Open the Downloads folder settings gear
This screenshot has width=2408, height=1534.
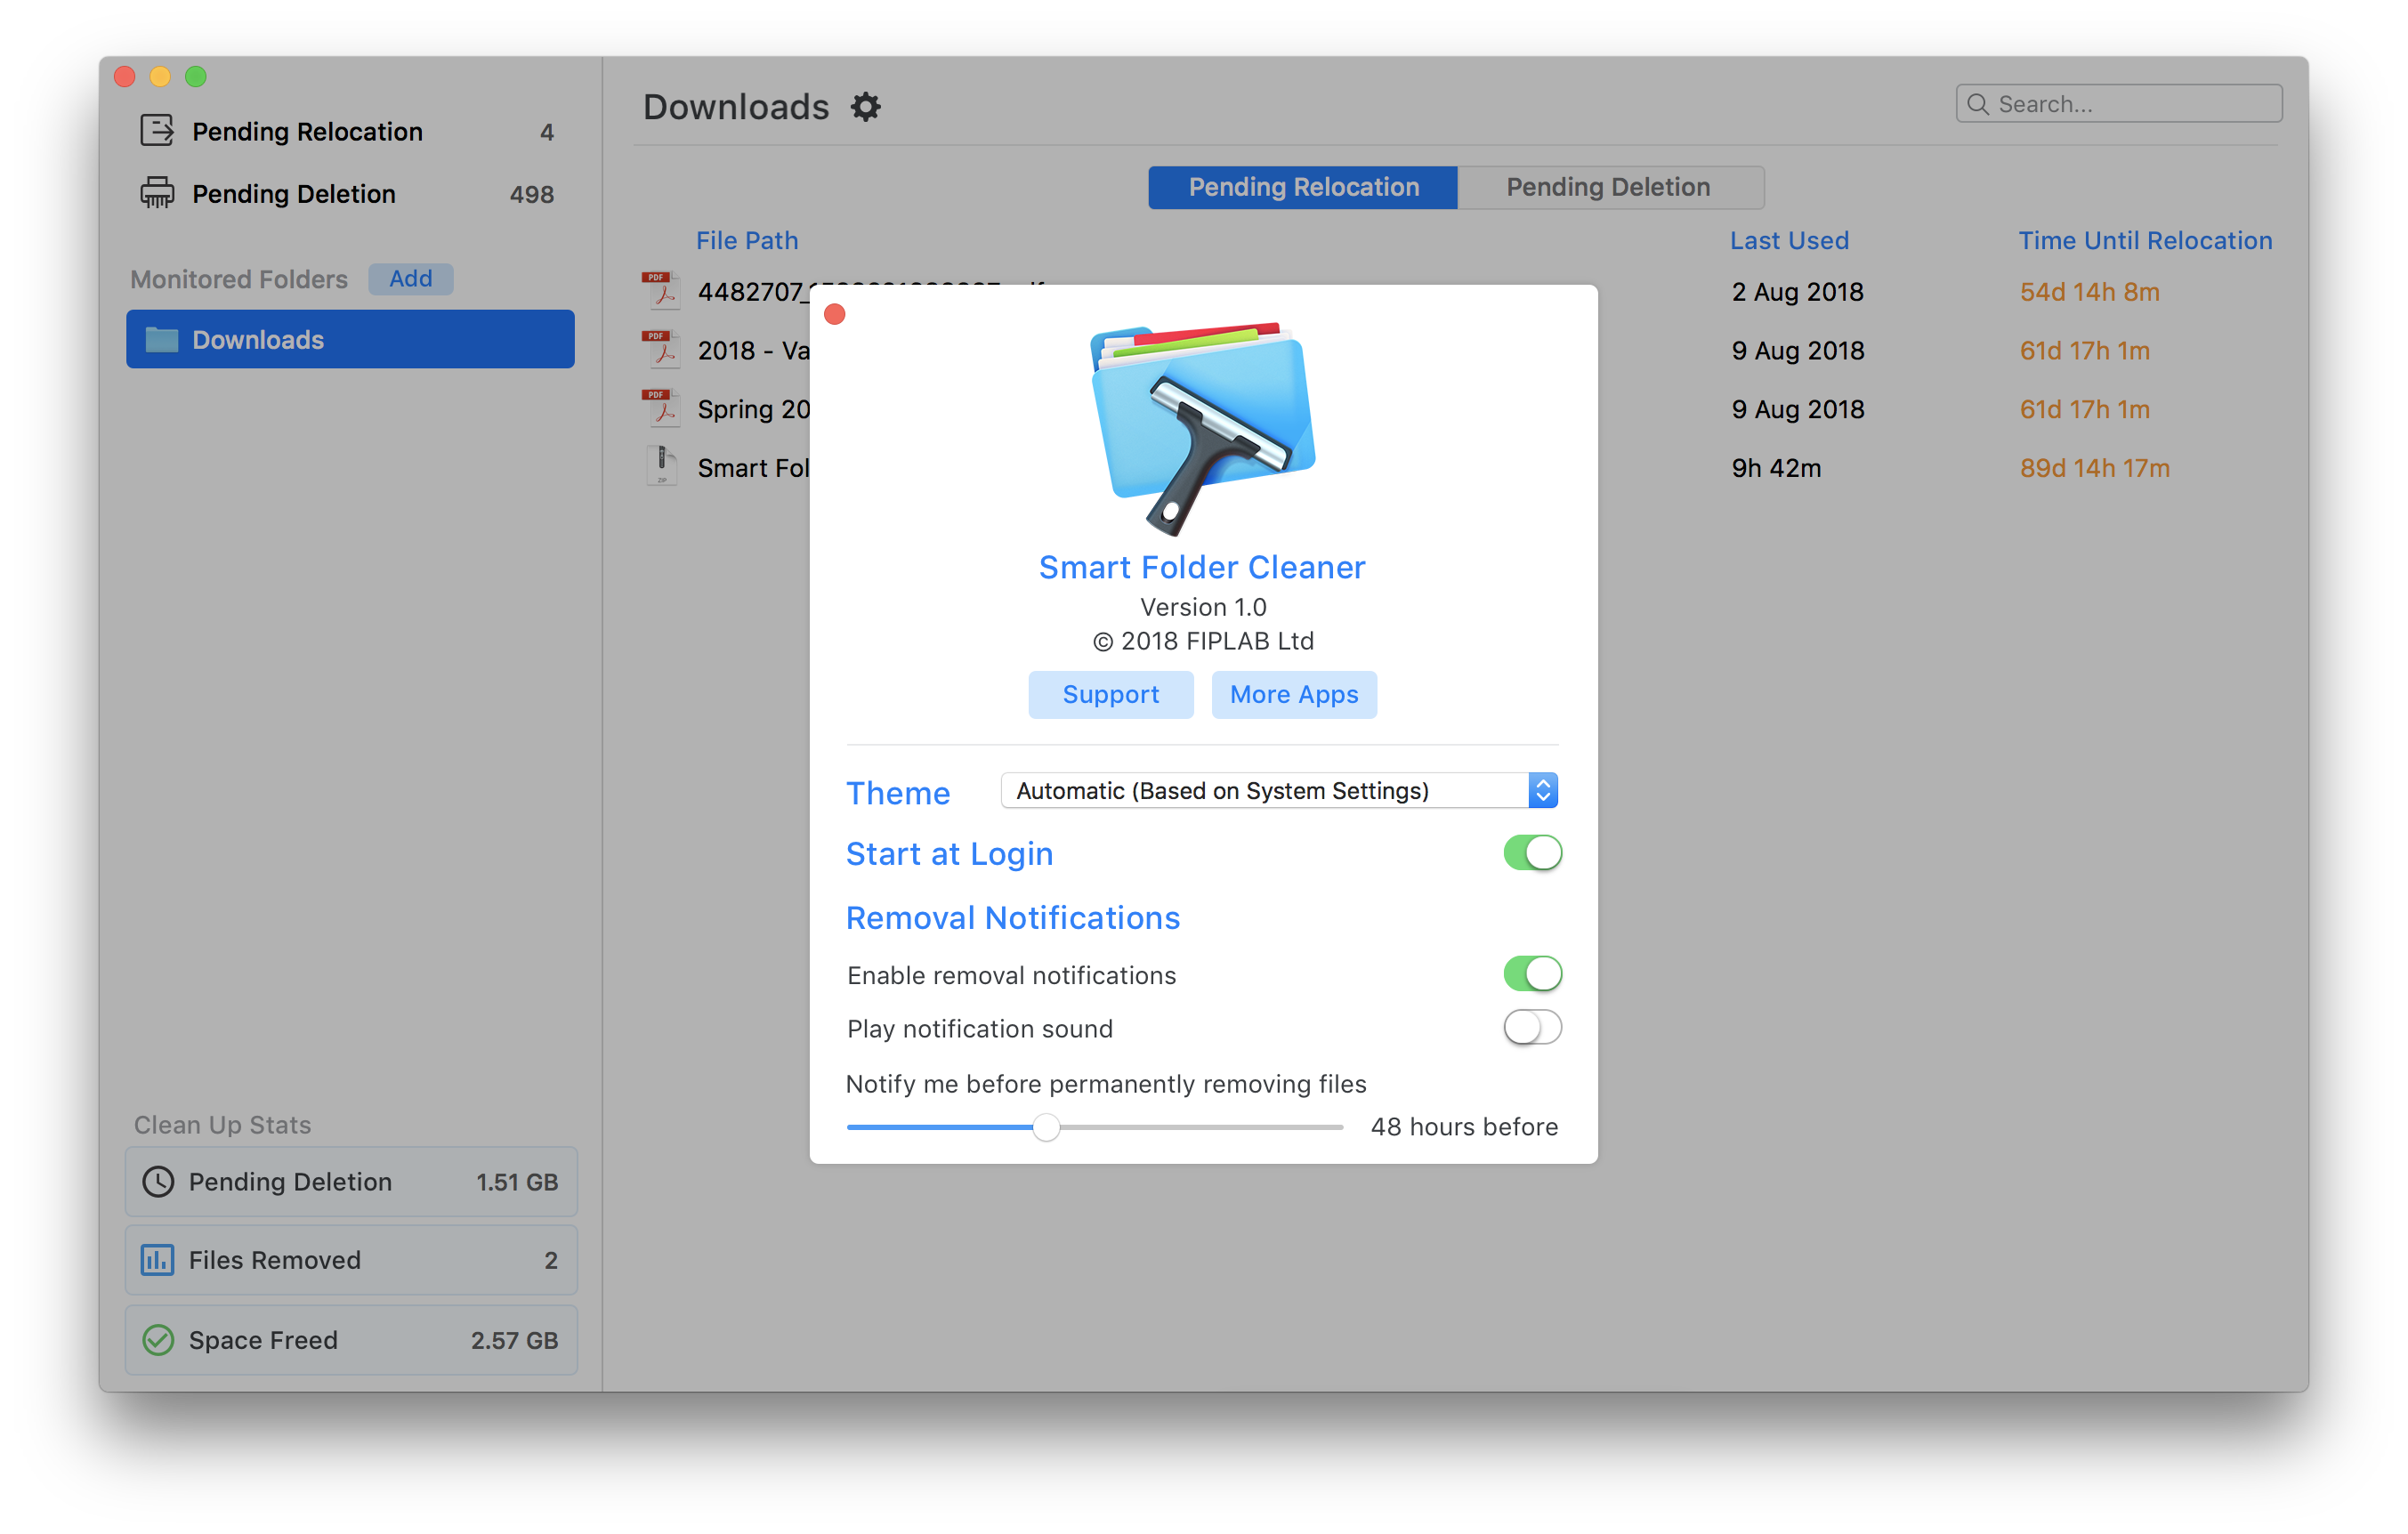tap(866, 106)
